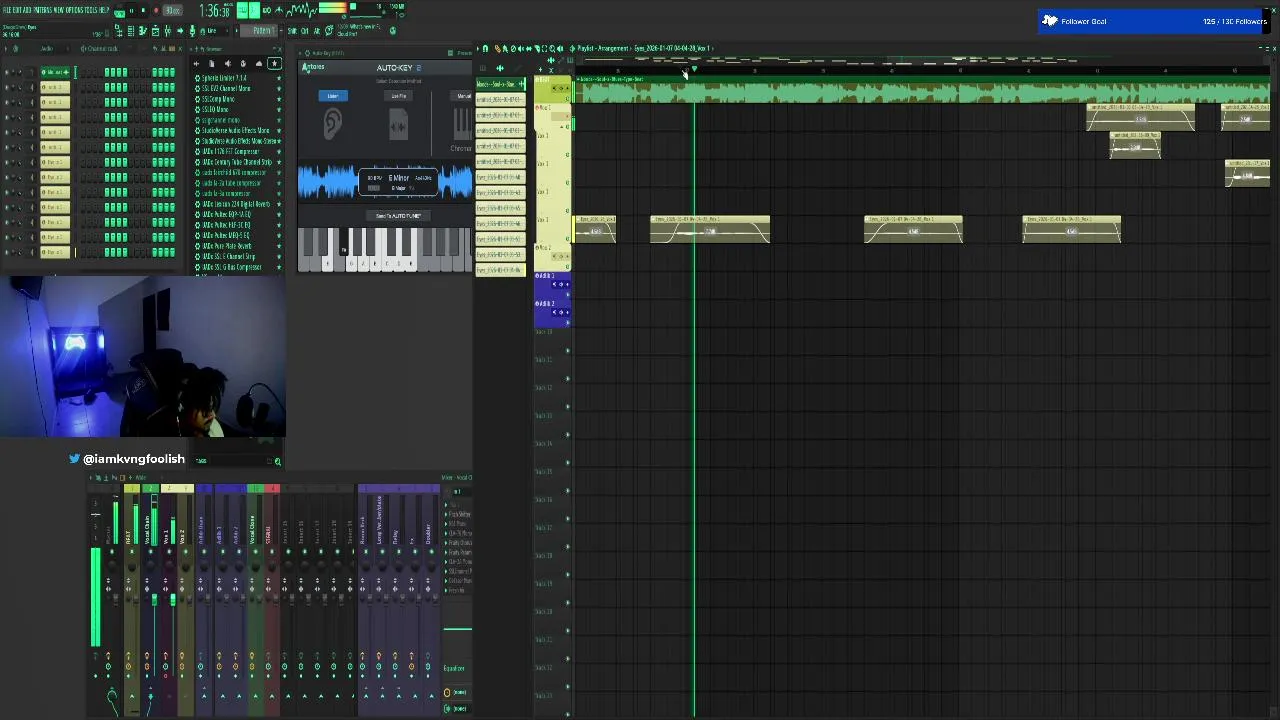Open the TOOLS menu
1280x720 pixels.
coord(91,10)
